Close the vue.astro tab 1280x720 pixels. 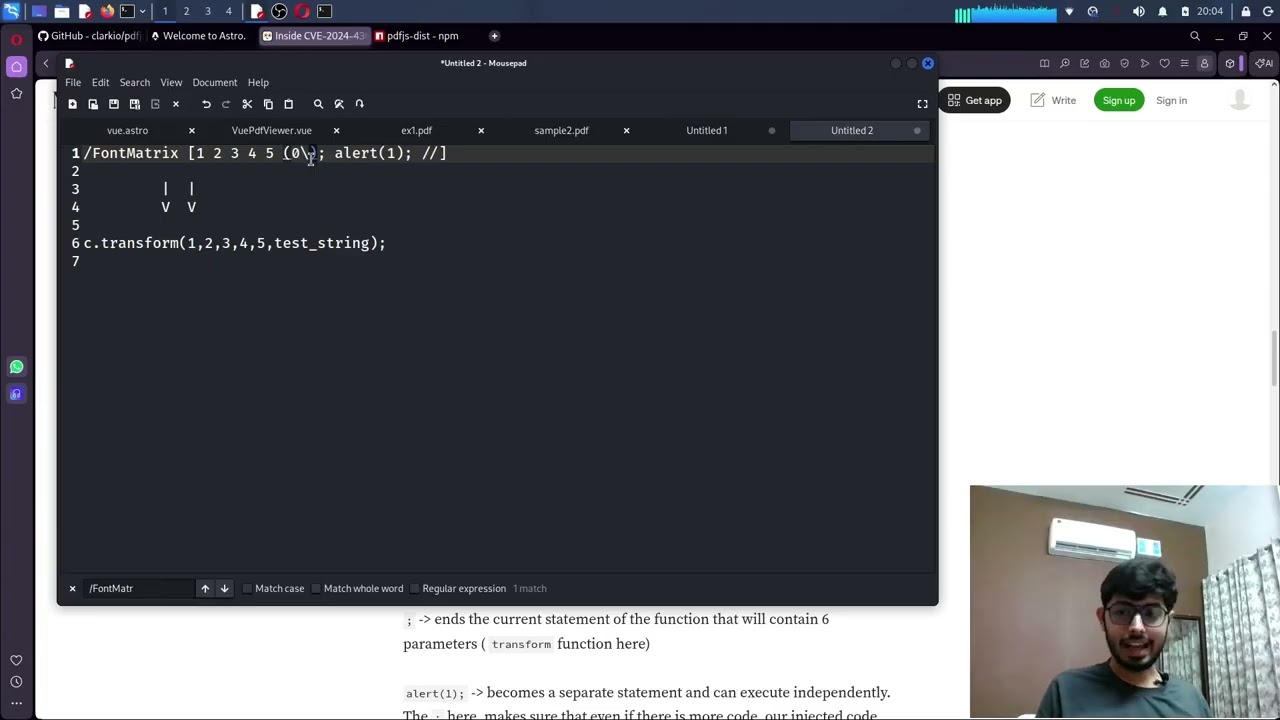(x=192, y=130)
